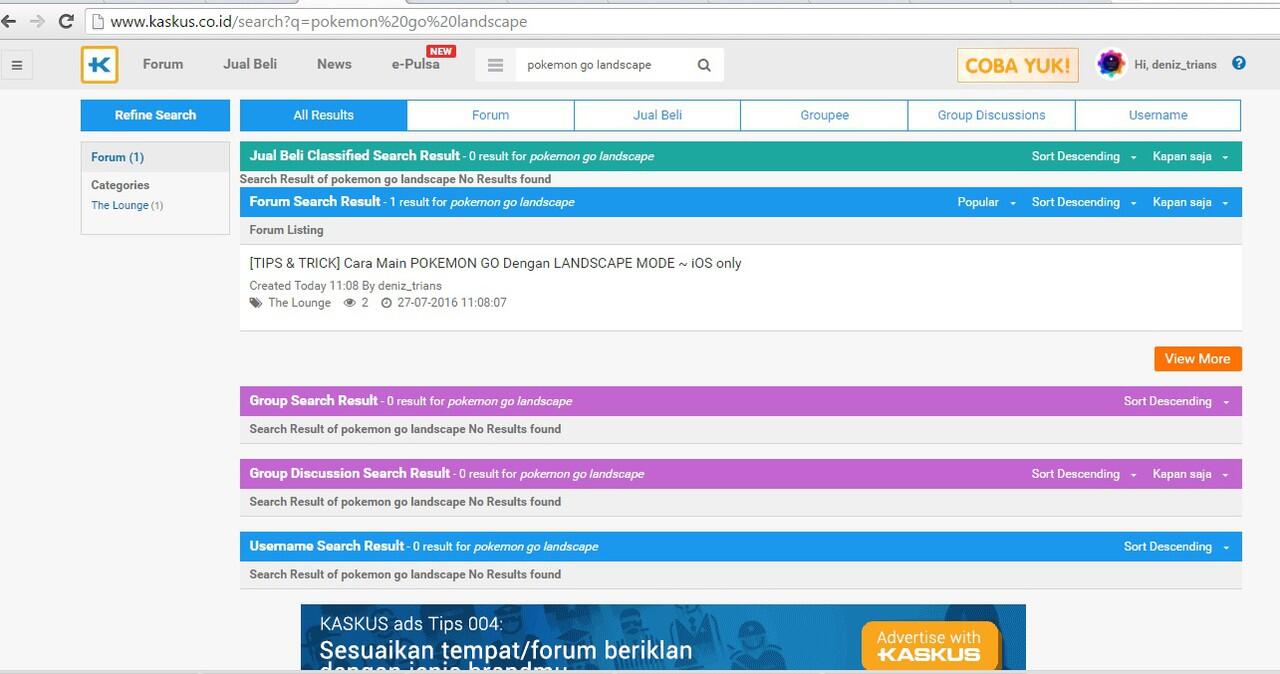Screen dimensions: 1280x674
Task: Expand Group Discussion Kapan saja dropdown
Action: point(1190,474)
